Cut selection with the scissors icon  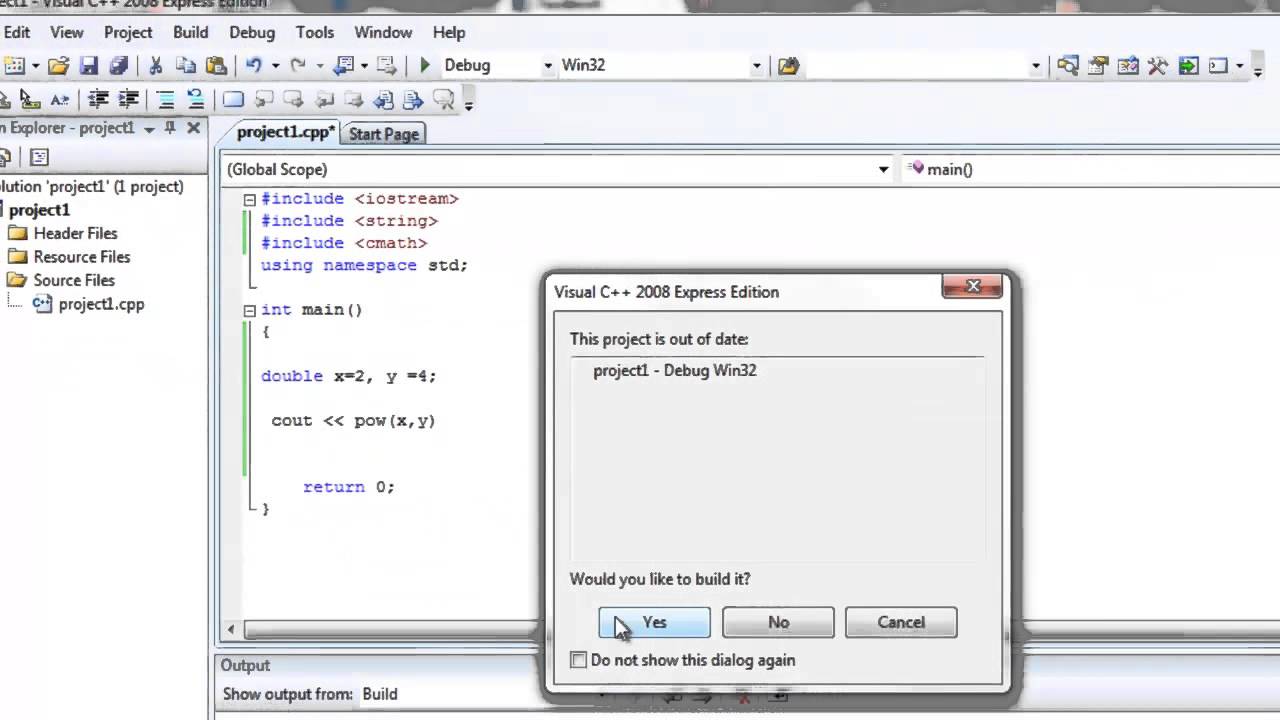point(156,66)
